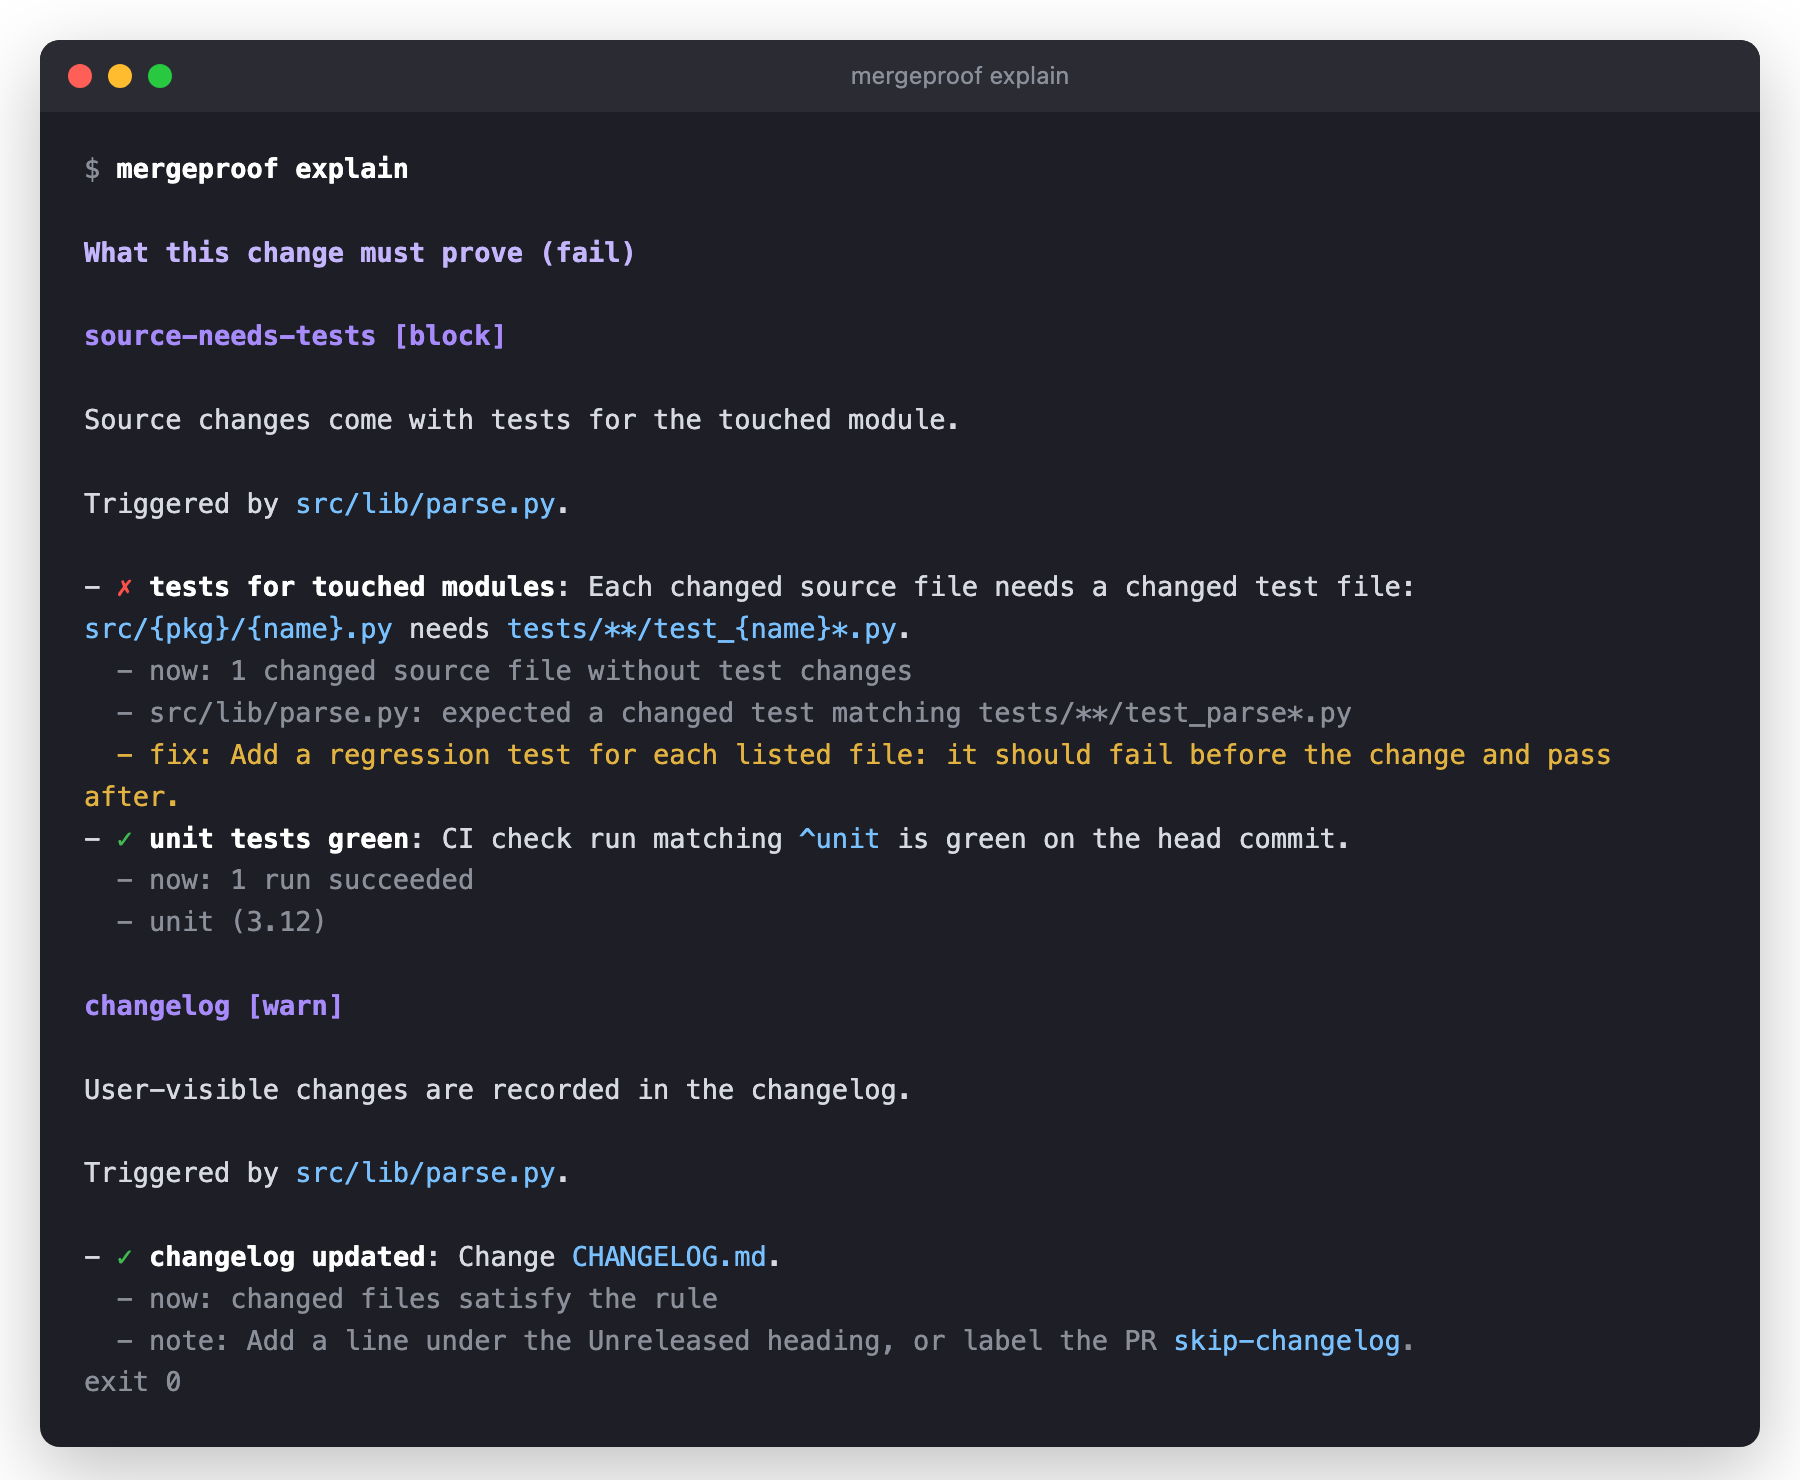This screenshot has height=1480, width=1800.
Task: Click the green maximize window button
Action: click(160, 76)
